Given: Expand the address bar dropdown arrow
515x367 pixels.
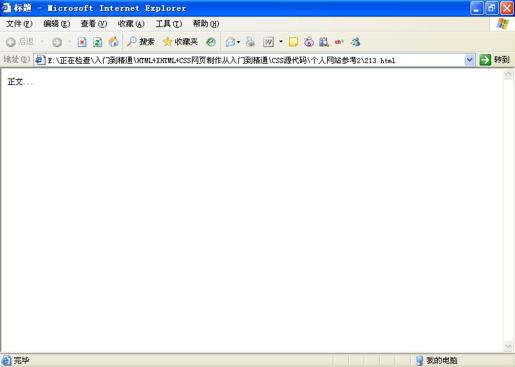Looking at the screenshot, I should tap(469, 60).
